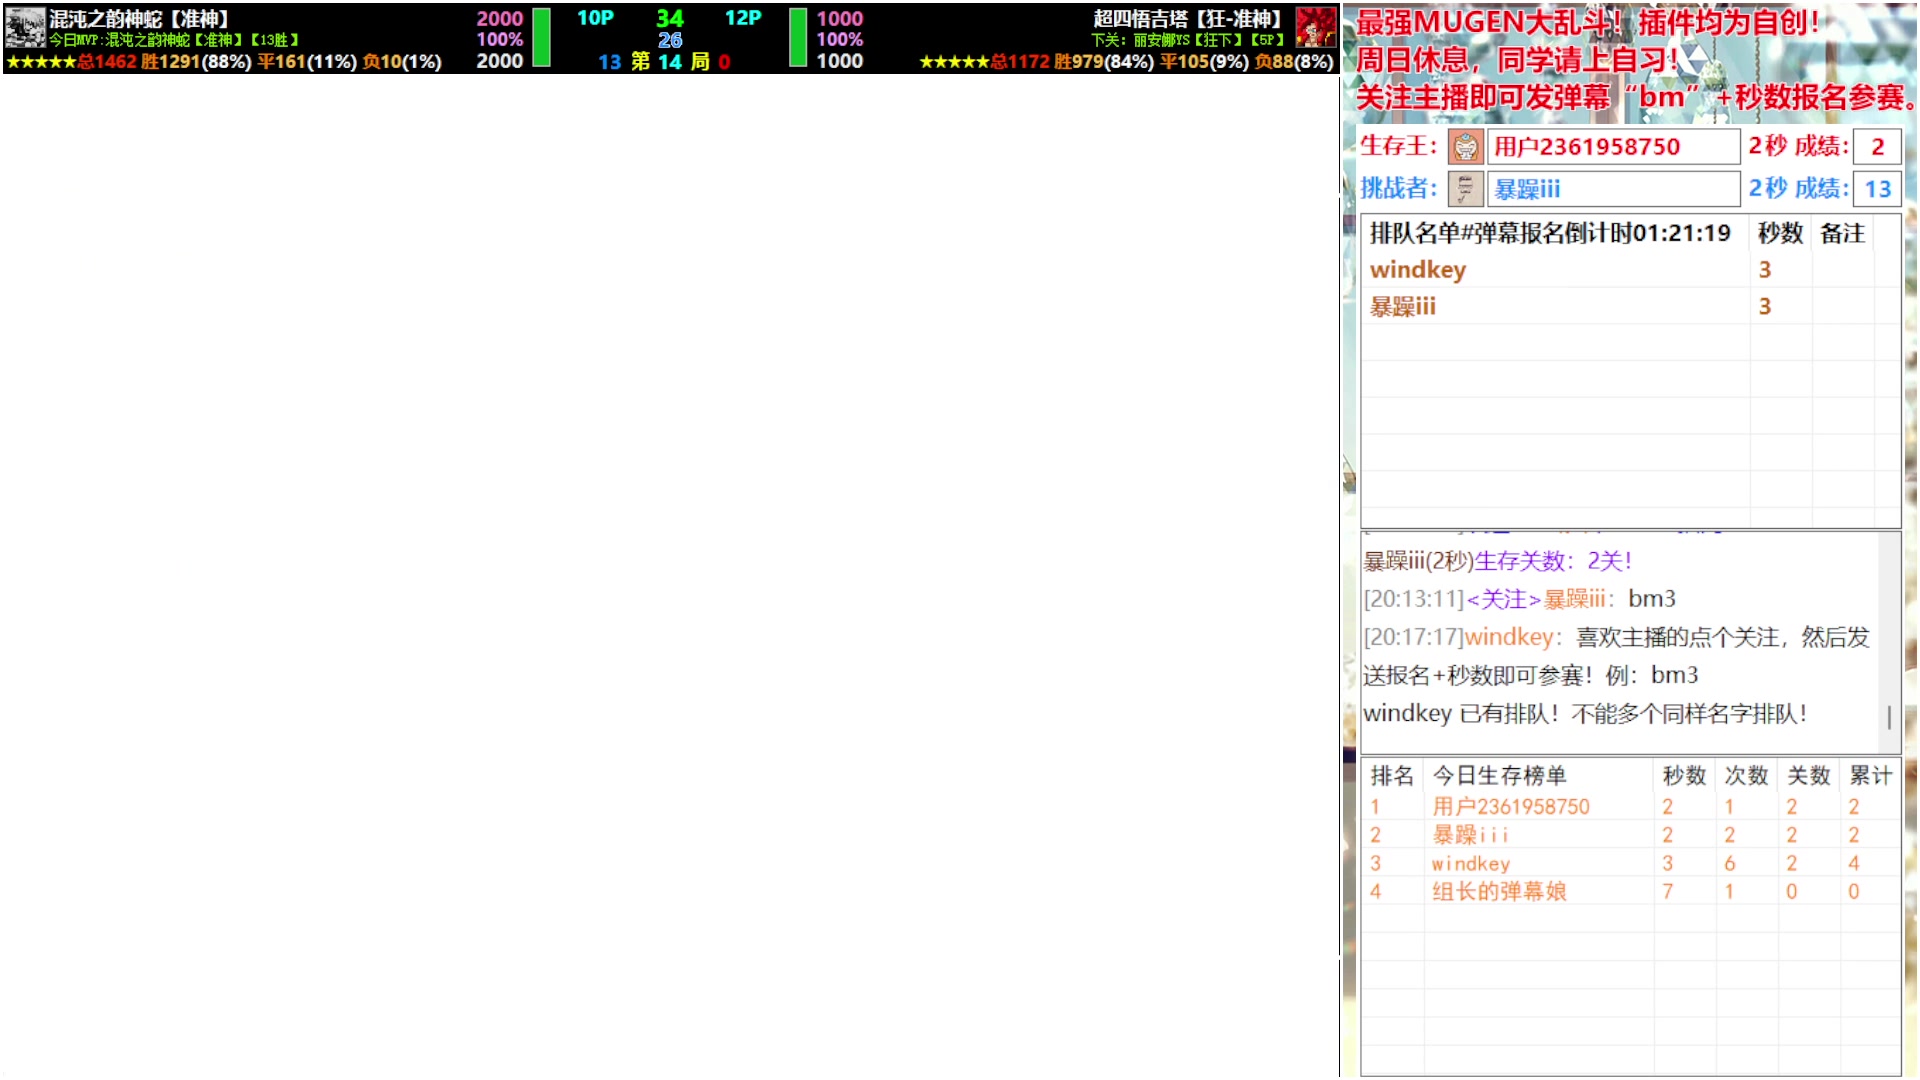Select 组长的弹幕娘 in survival ranking
This screenshot has width=1920, height=1080.
click(x=1630, y=891)
